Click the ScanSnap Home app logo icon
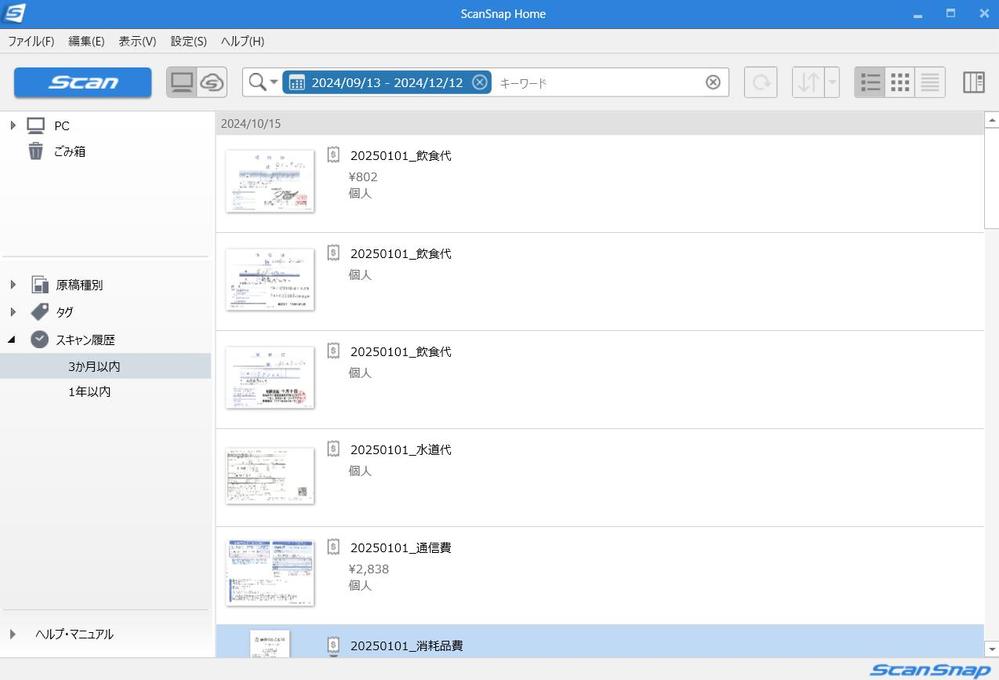999x680 pixels. pos(14,13)
